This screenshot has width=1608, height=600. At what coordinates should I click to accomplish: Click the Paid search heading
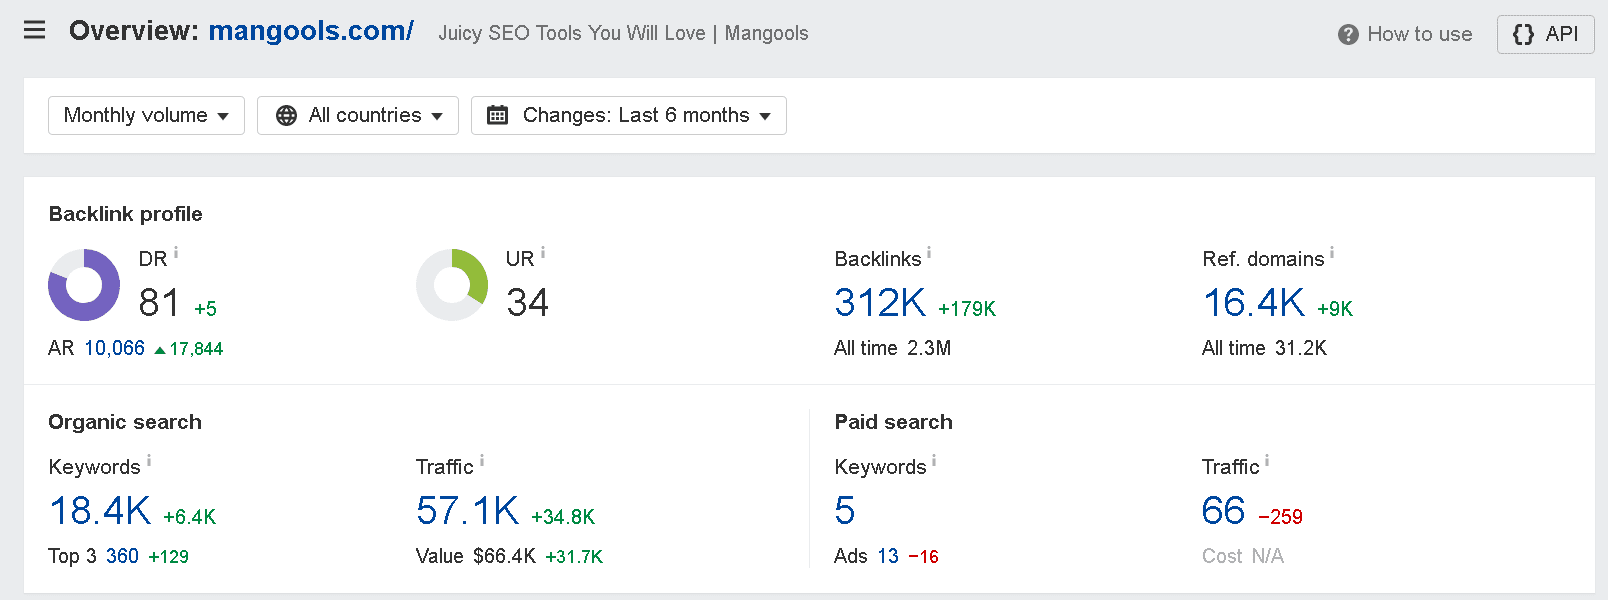(893, 422)
